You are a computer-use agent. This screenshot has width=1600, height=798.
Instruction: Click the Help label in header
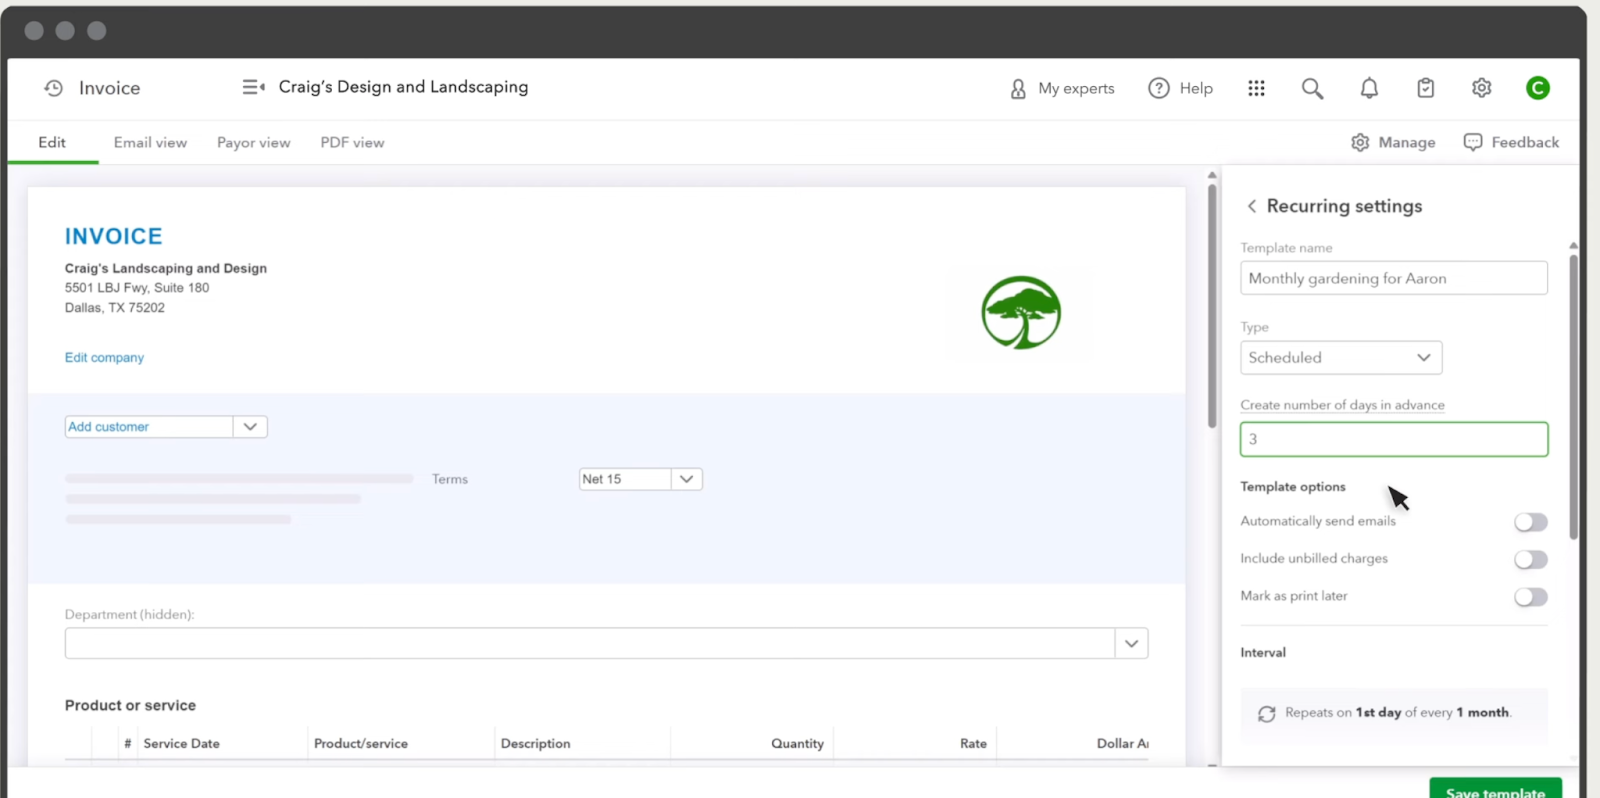pyautogui.click(x=1196, y=88)
